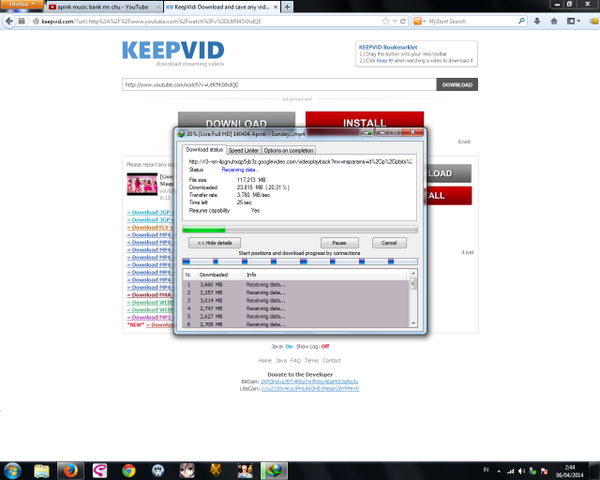Click the green download progress bar
Viewport: 600px width, 480px height.
click(x=300, y=230)
